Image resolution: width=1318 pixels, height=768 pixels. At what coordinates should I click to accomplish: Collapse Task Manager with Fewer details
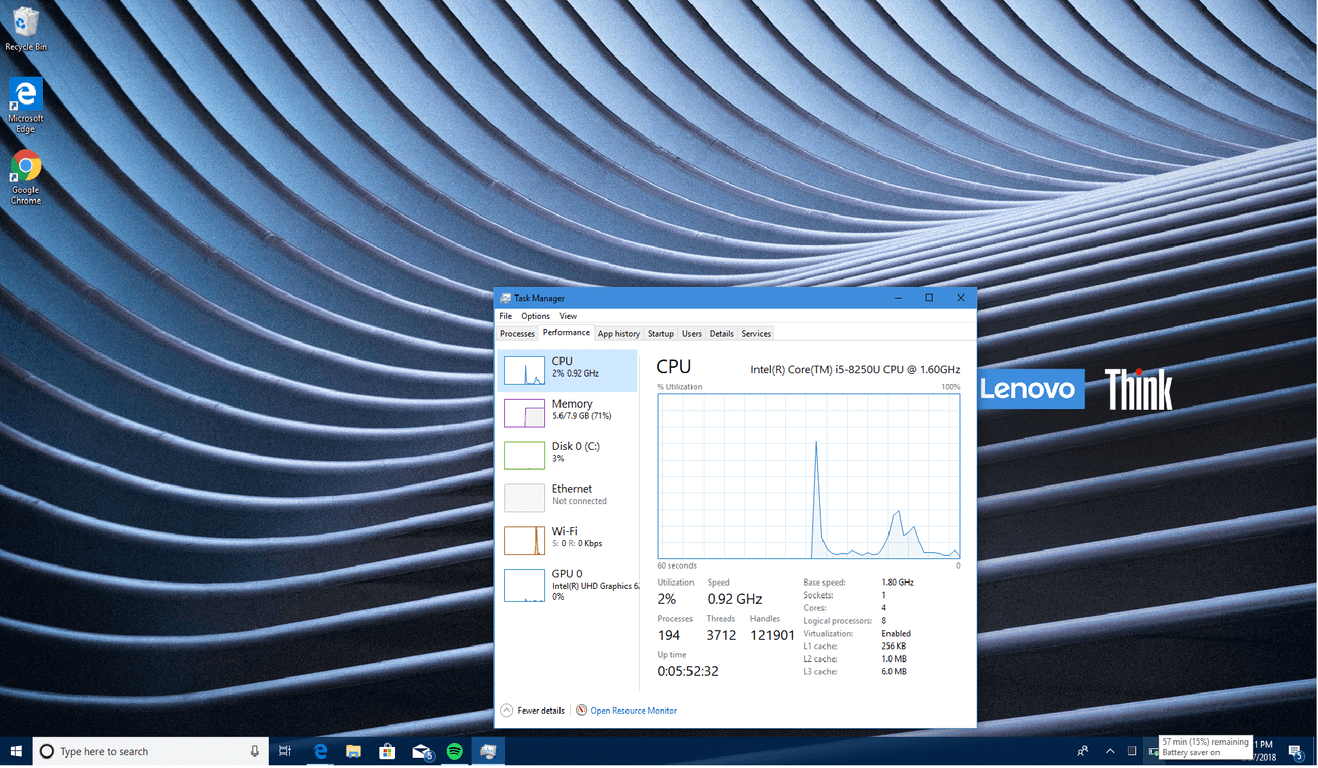coord(533,711)
